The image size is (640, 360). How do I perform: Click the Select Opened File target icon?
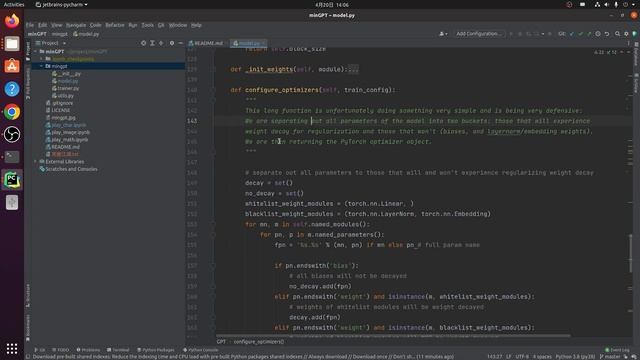(x=143, y=43)
